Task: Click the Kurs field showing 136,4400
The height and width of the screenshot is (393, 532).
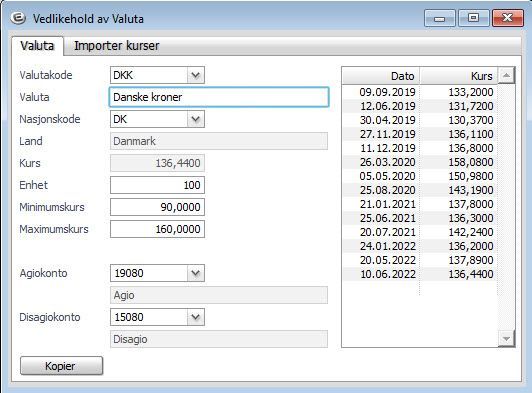Action: point(157,163)
